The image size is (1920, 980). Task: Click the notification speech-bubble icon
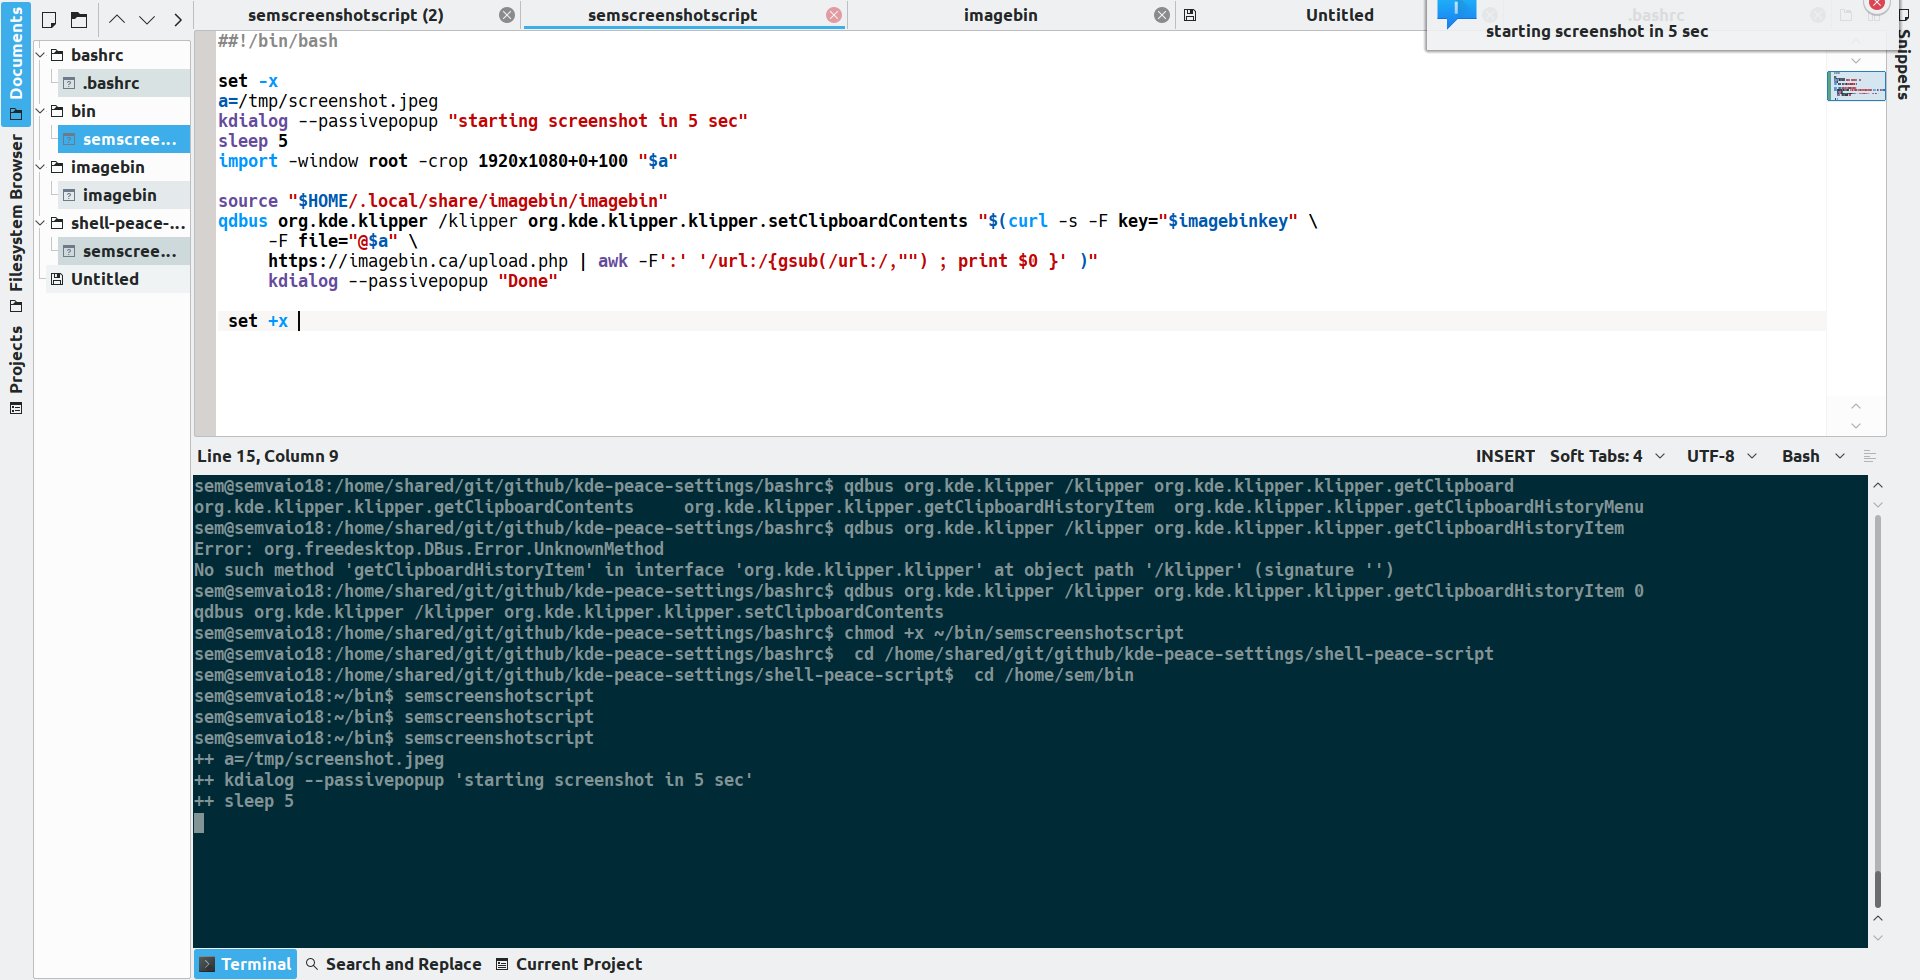tap(1456, 13)
